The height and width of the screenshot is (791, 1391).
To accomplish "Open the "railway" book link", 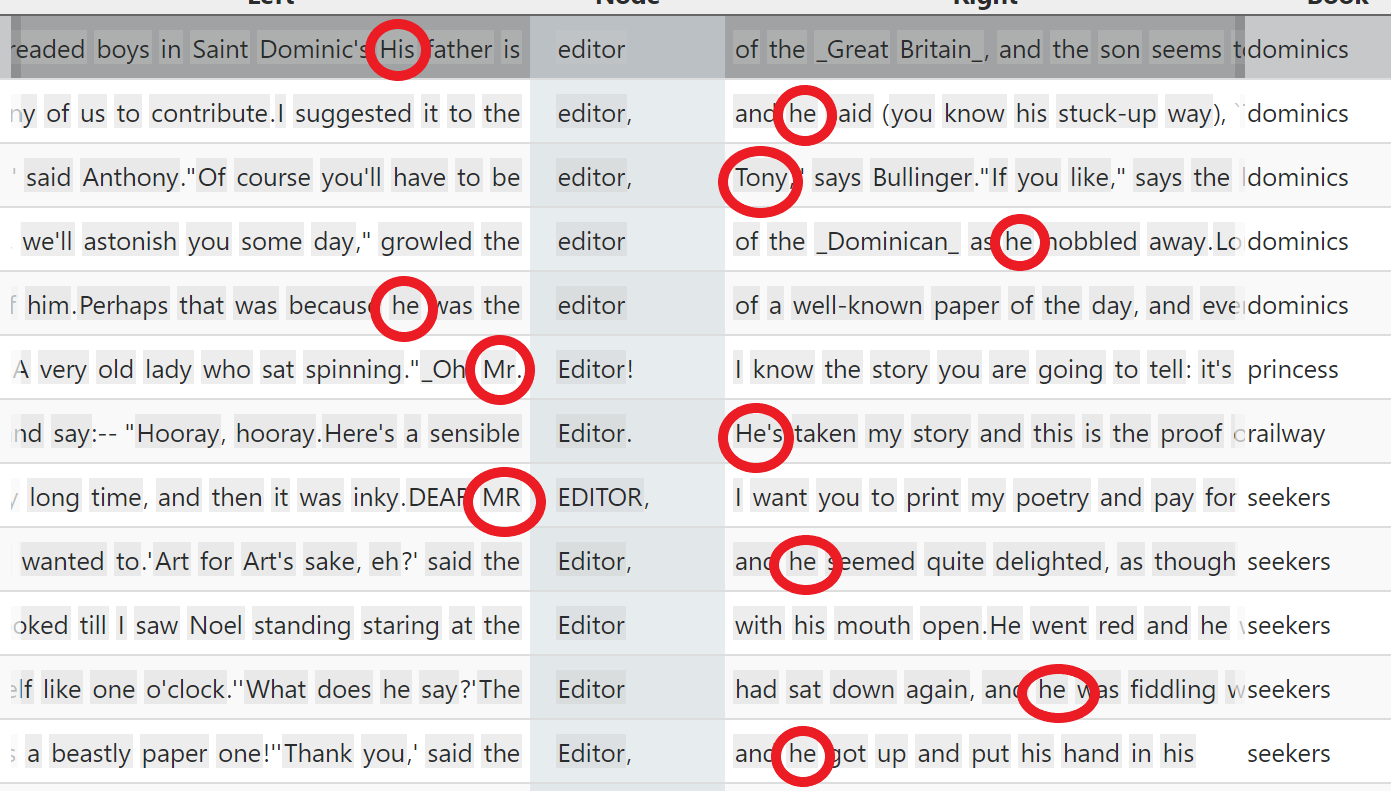I will [1285, 434].
